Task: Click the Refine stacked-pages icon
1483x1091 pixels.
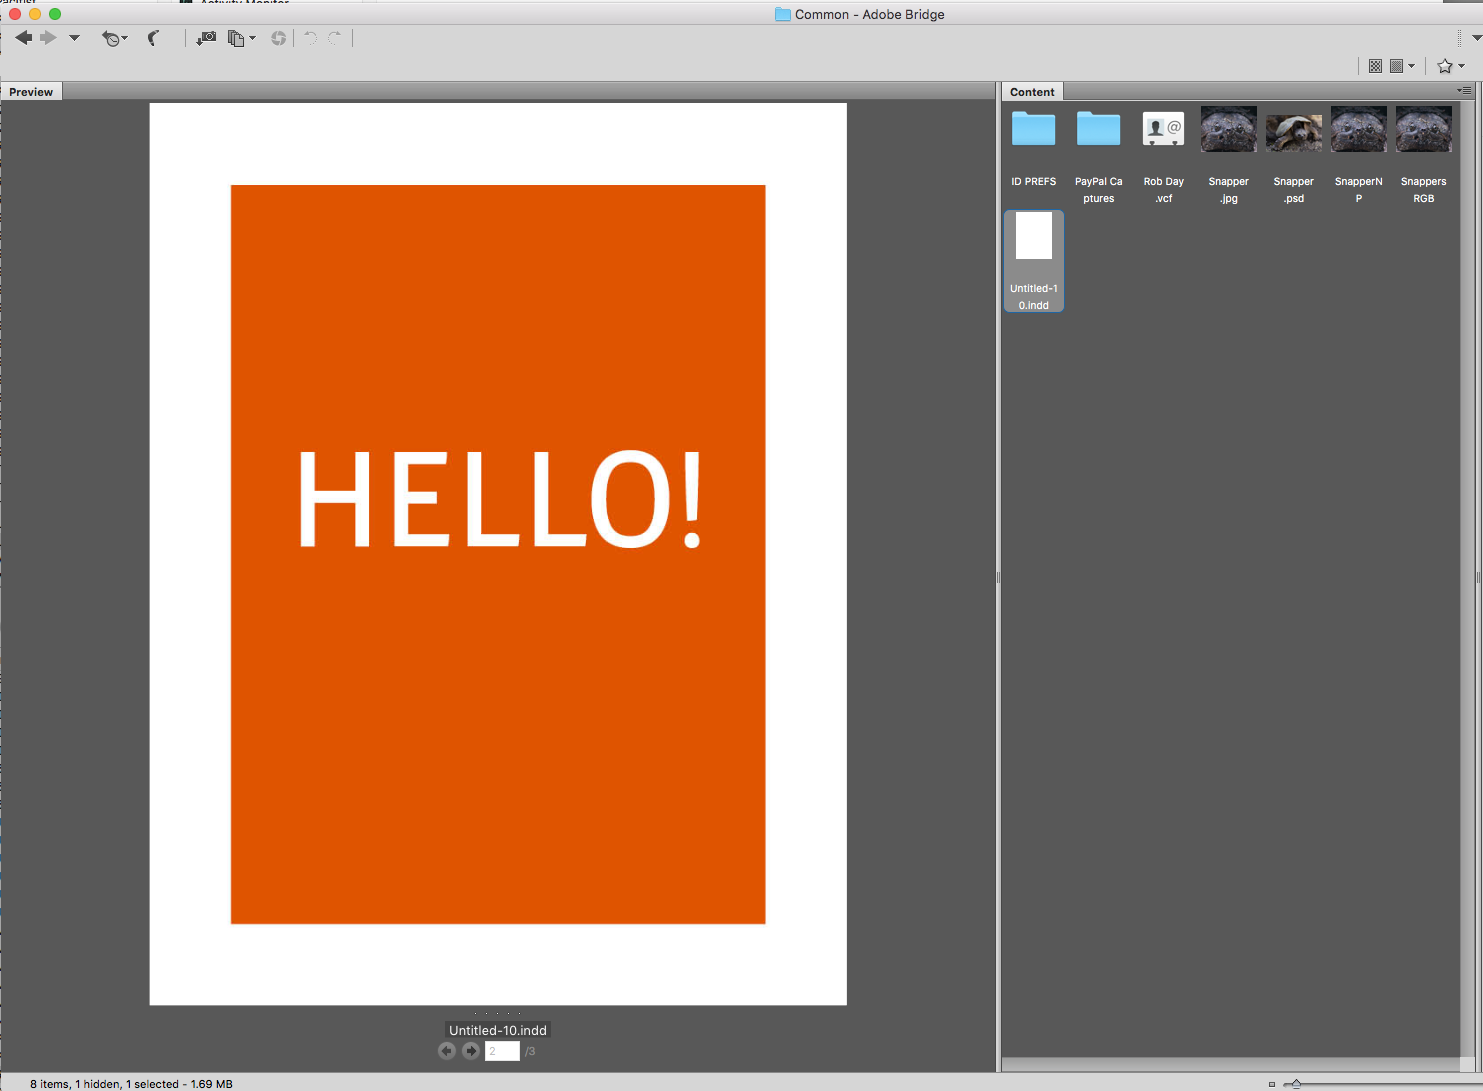Action: 236,38
